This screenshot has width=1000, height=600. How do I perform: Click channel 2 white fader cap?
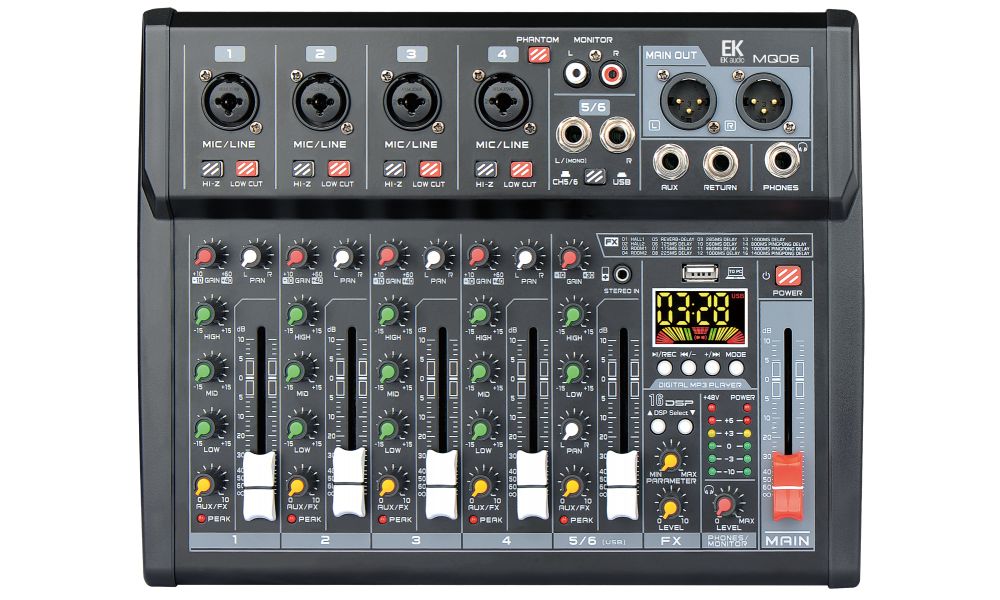(349, 481)
